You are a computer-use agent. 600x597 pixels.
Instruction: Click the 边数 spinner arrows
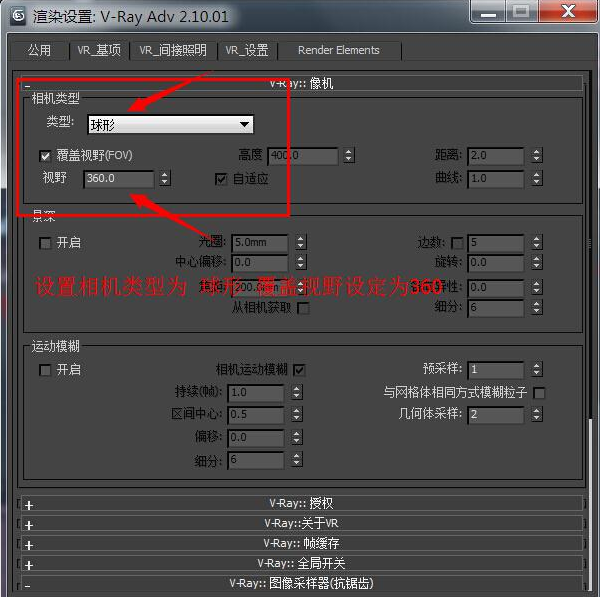tap(537, 242)
